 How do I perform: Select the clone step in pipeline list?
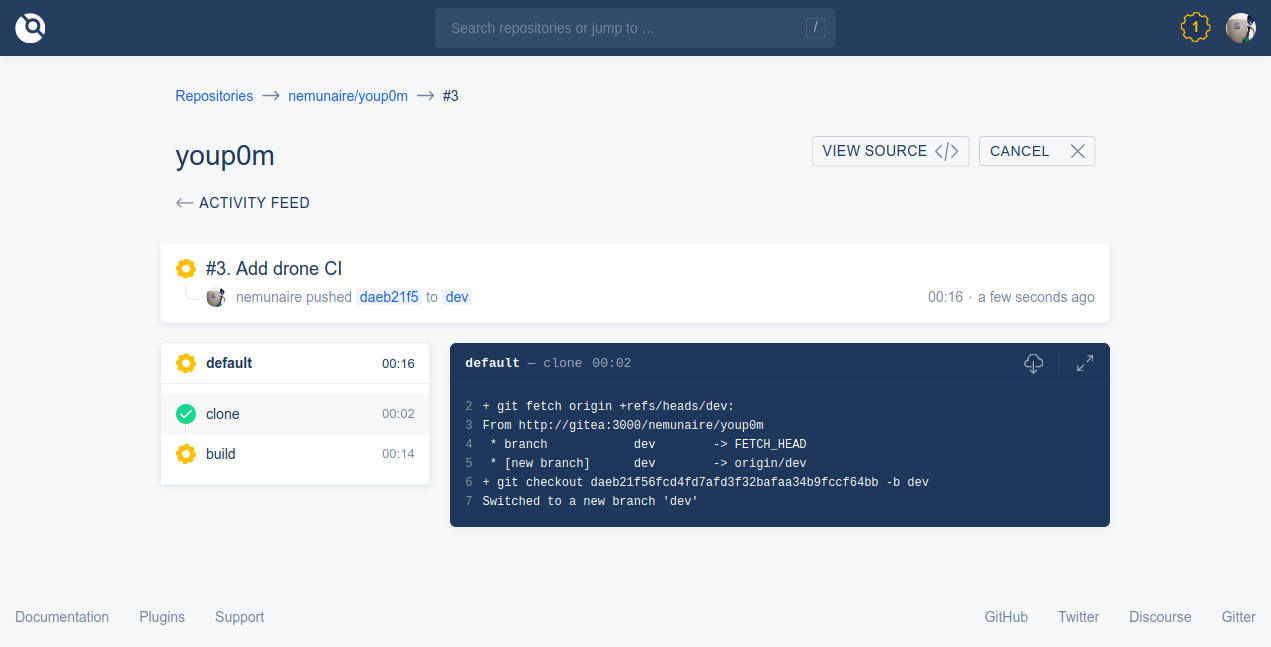click(x=295, y=414)
